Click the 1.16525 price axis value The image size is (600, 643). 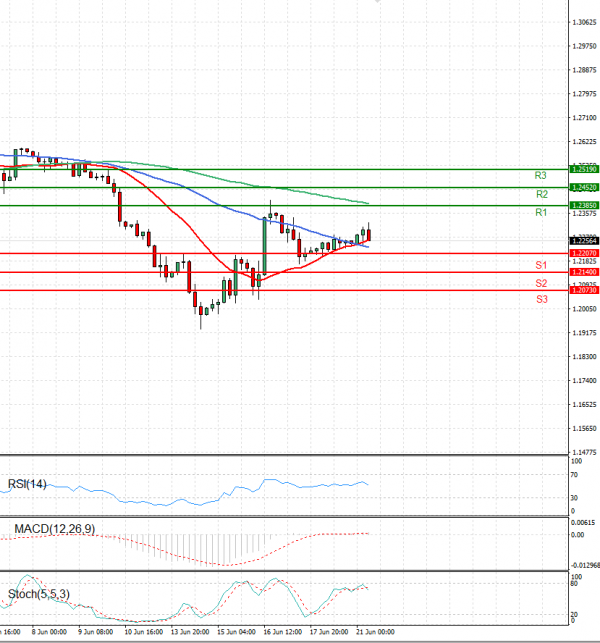(584, 405)
